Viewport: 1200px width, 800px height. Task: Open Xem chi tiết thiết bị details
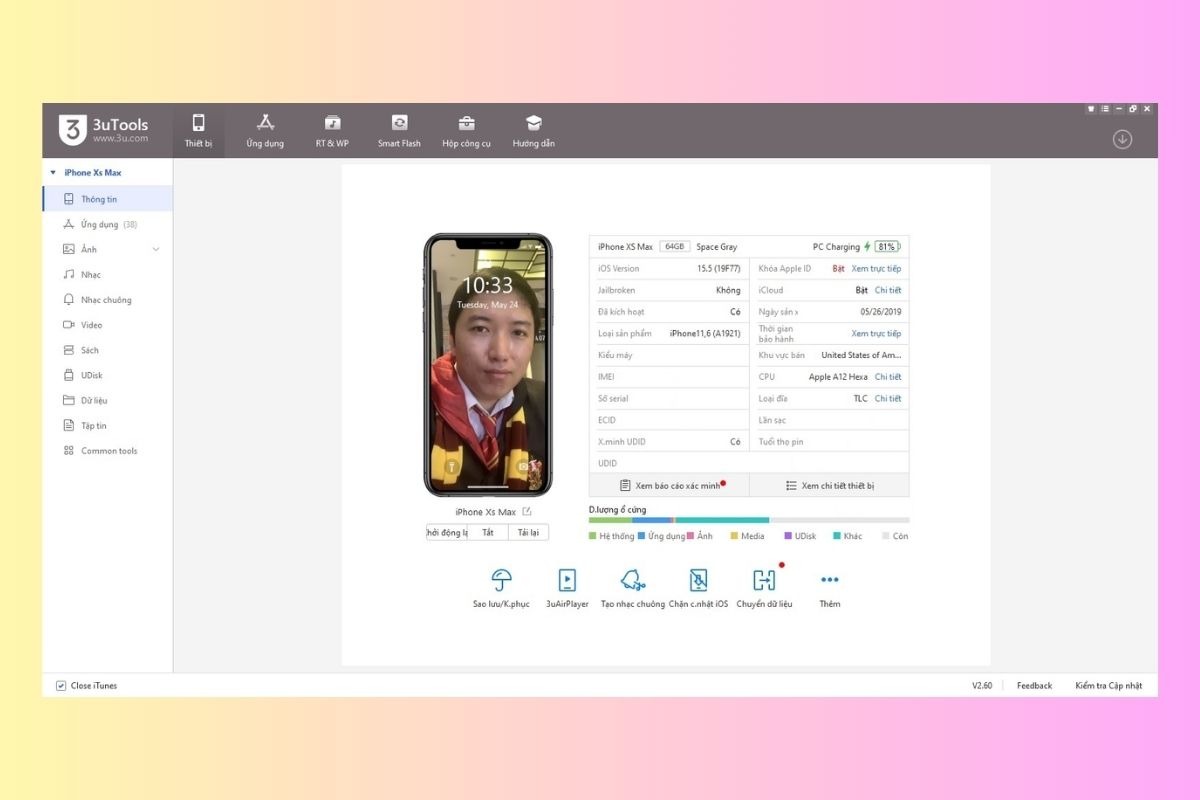point(830,485)
